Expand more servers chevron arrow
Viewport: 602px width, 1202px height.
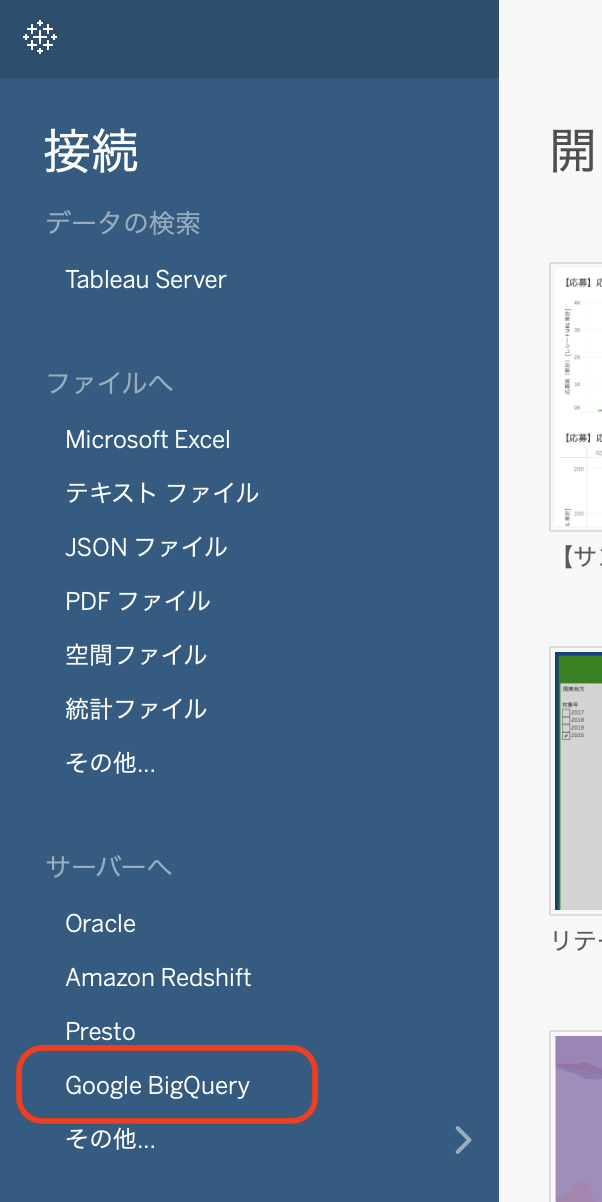tap(462, 1139)
